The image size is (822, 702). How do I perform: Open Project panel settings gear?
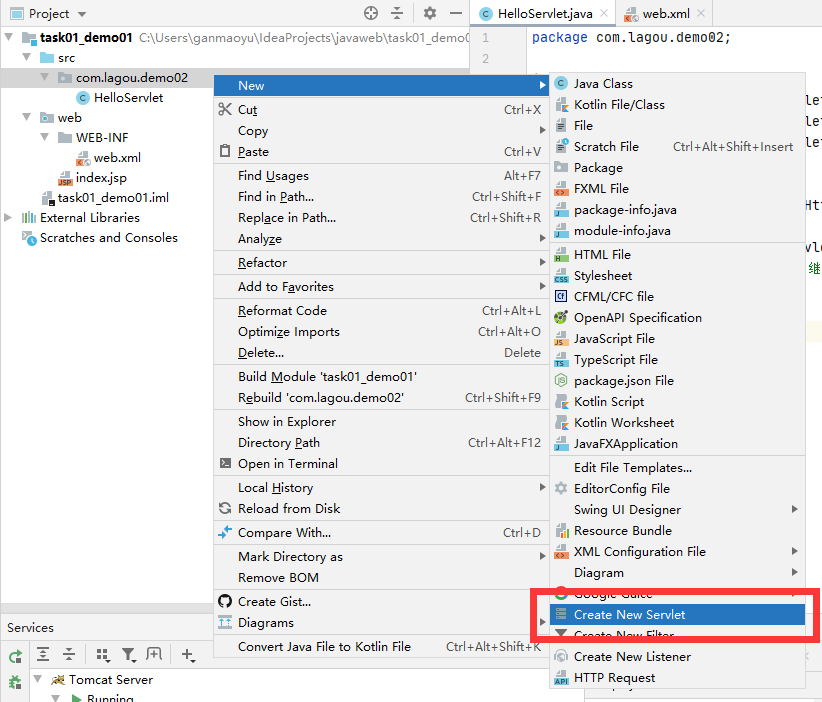click(x=430, y=13)
